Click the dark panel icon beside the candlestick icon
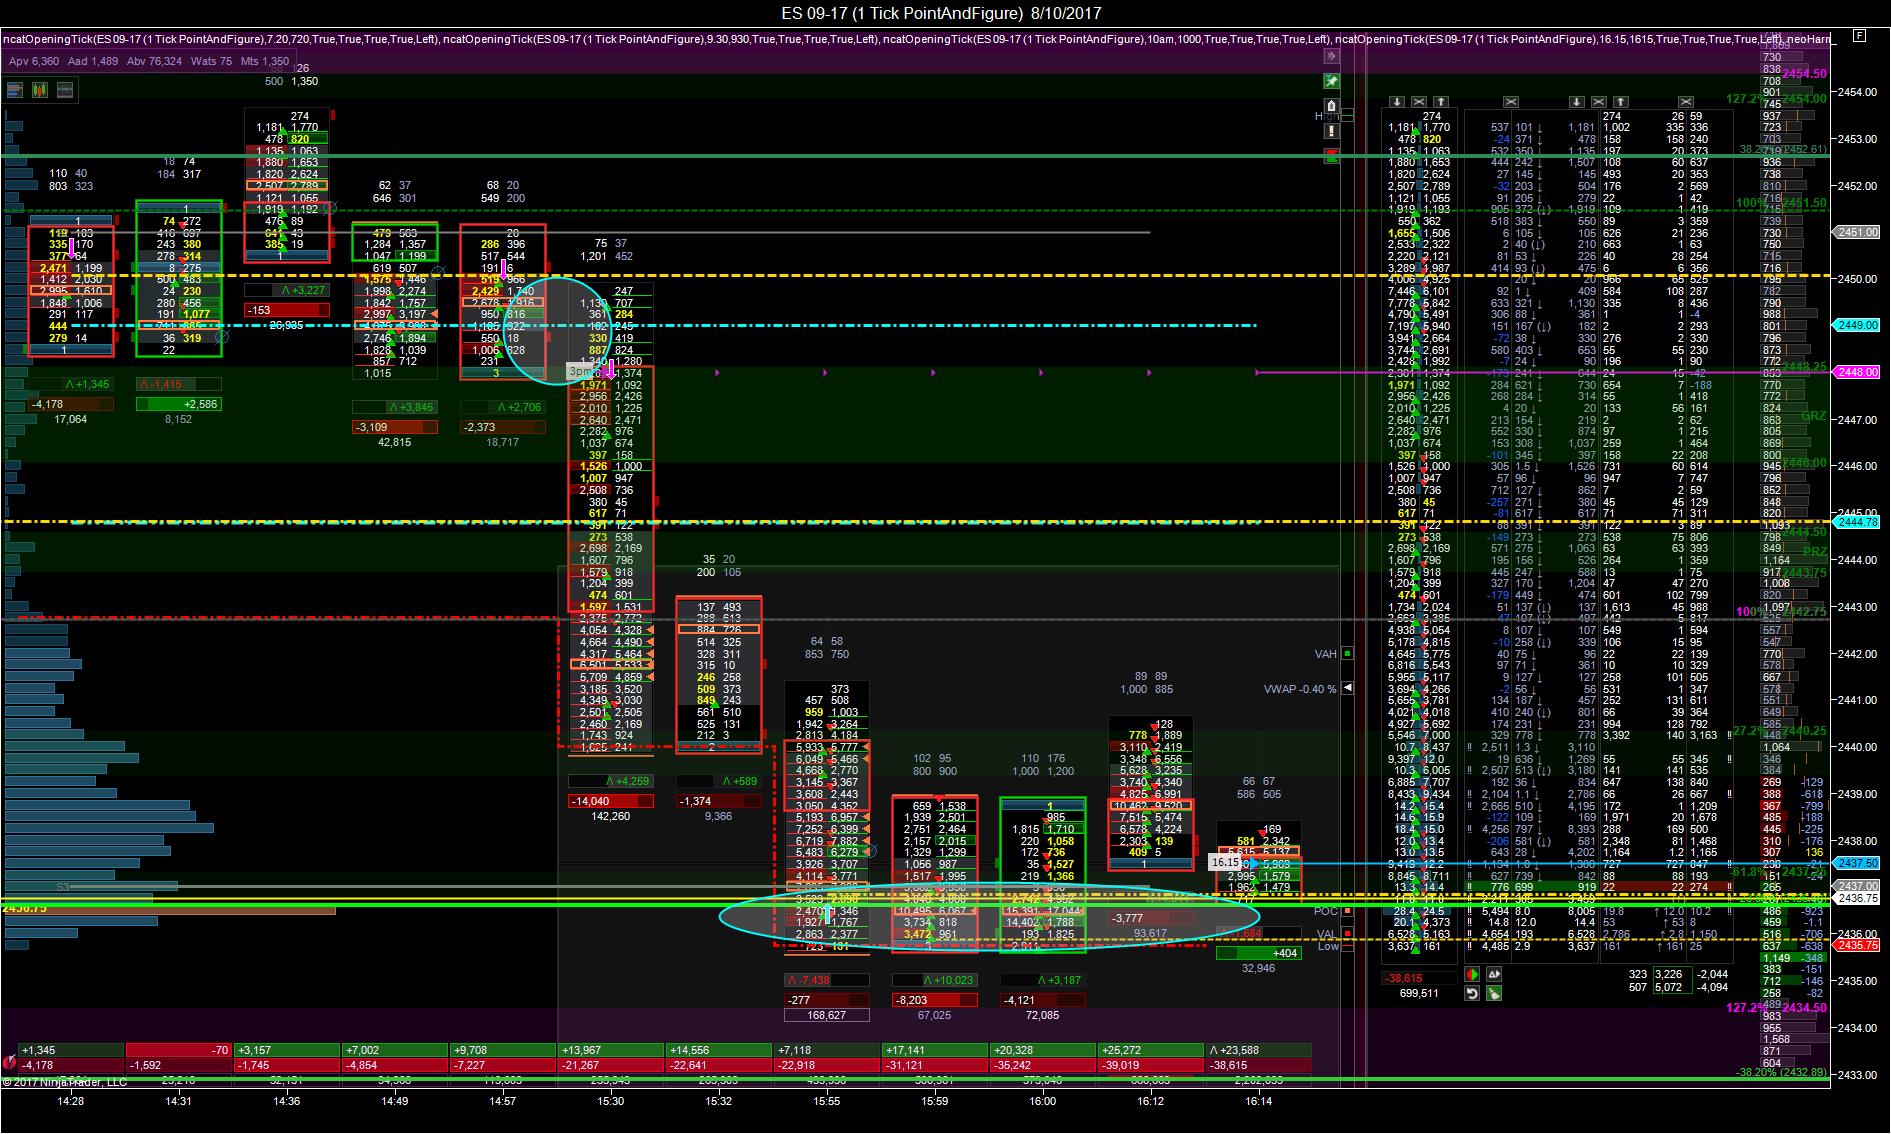The height and width of the screenshot is (1134, 1891). point(66,90)
